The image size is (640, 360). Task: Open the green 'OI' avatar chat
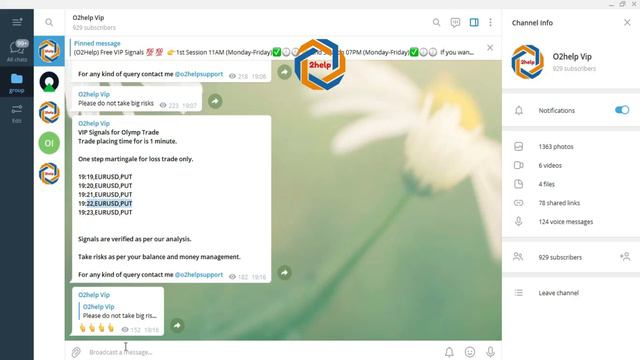[x=49, y=143]
